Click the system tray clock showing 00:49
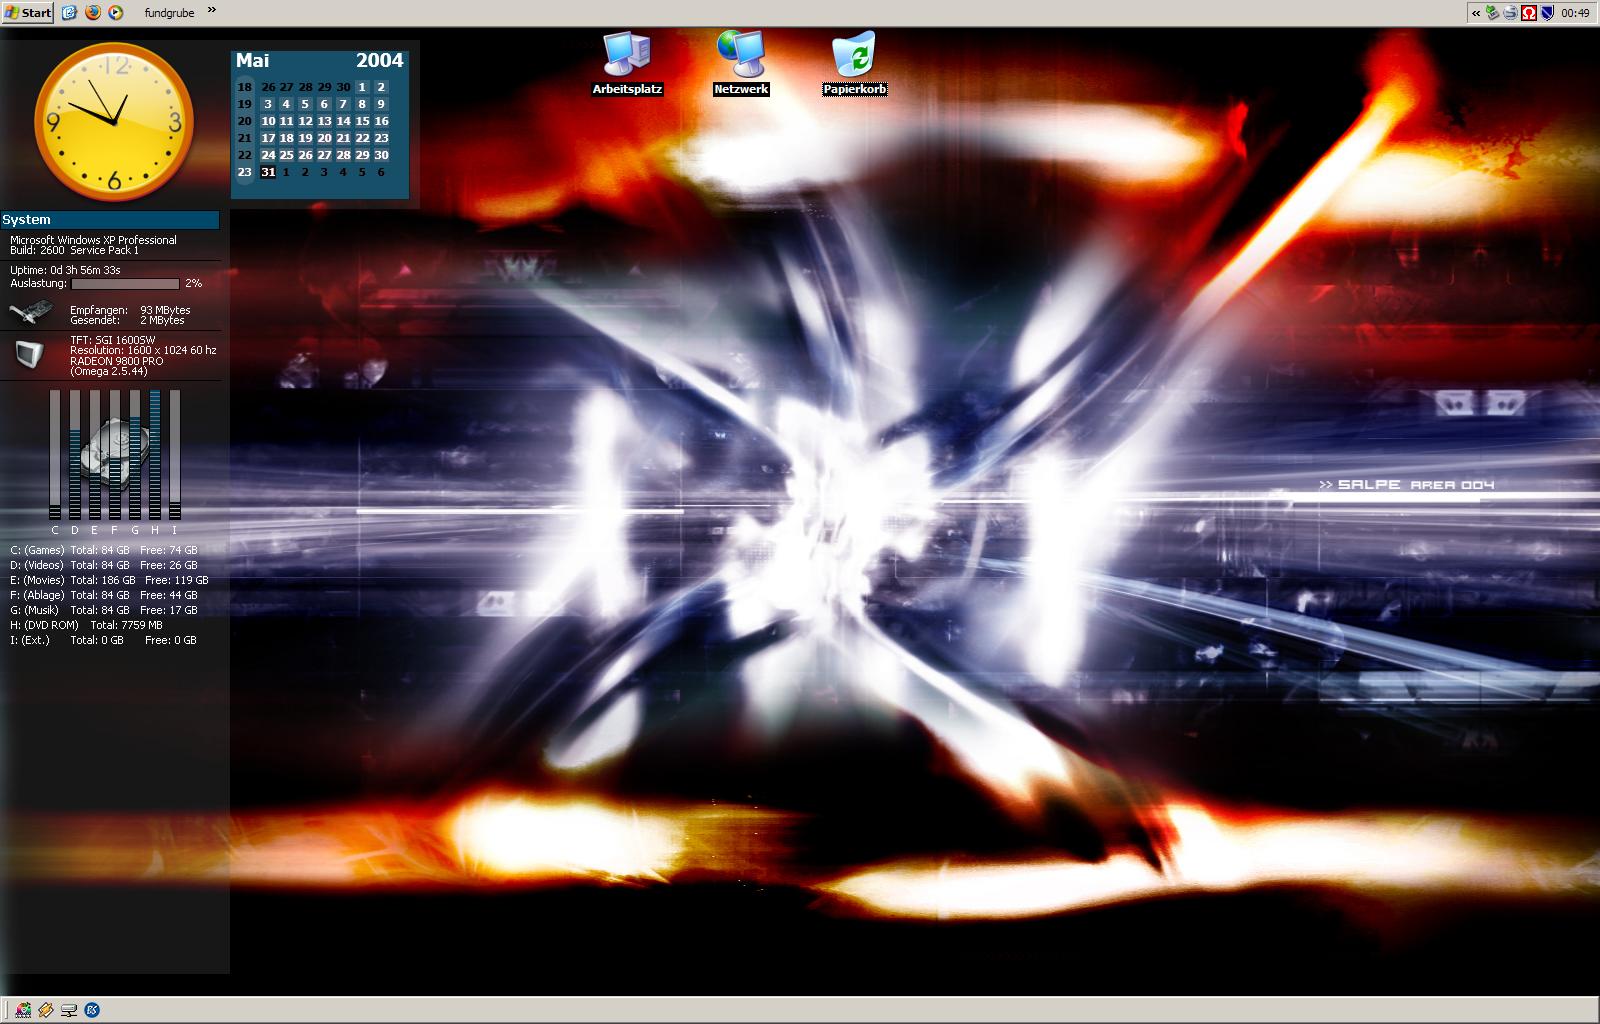The image size is (1600, 1024). (x=1575, y=13)
